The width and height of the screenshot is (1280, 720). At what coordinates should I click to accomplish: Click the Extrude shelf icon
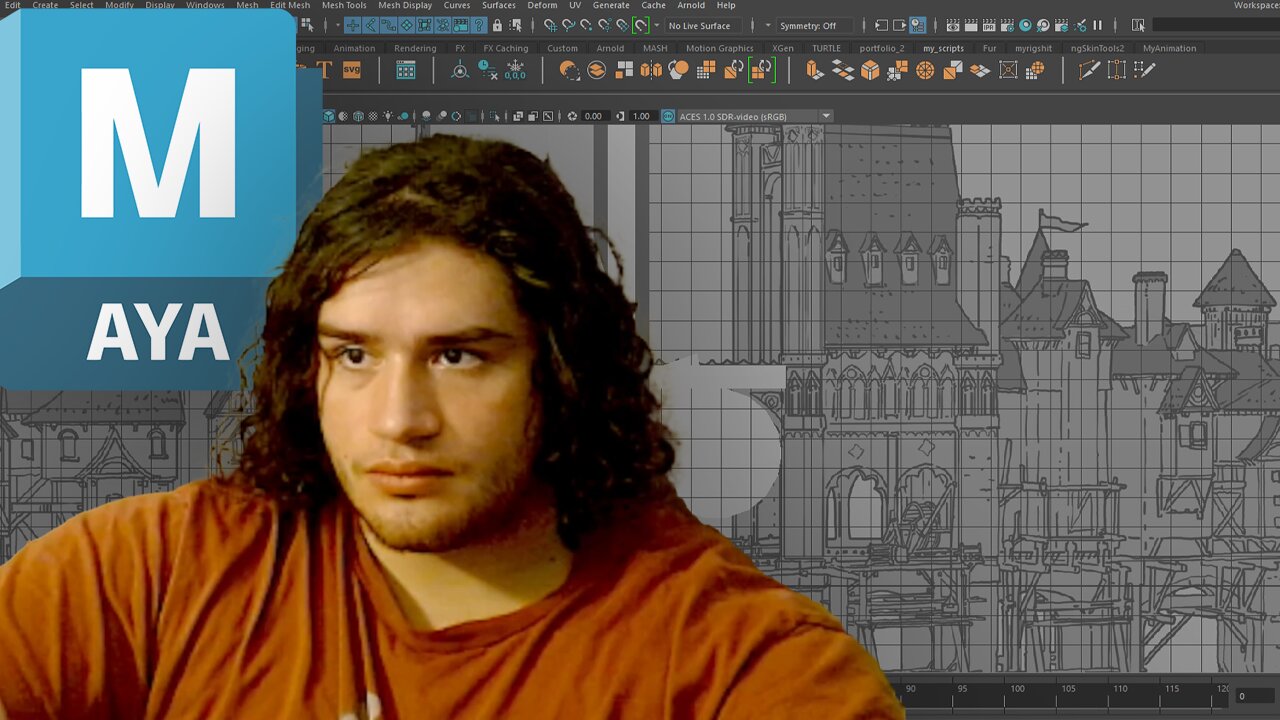click(815, 70)
